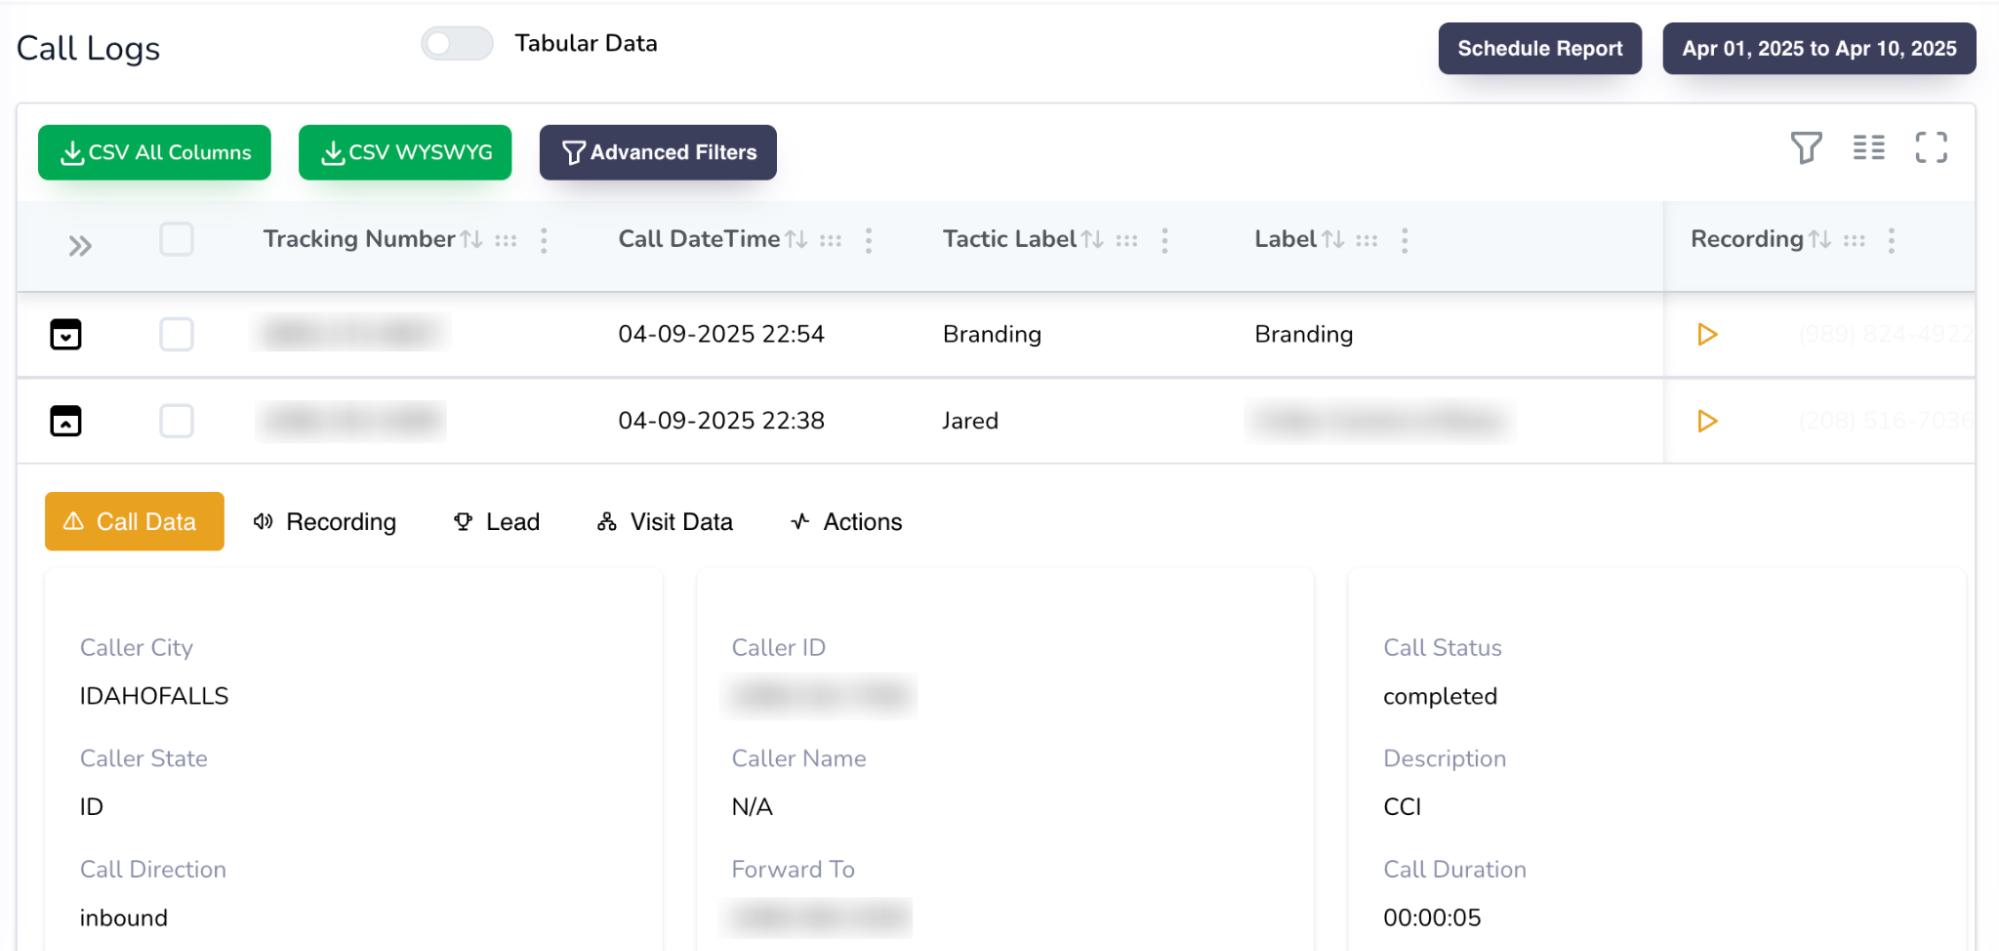The width and height of the screenshot is (1999, 951).
Task: Collapse the Jared call row details
Action: click(66, 421)
